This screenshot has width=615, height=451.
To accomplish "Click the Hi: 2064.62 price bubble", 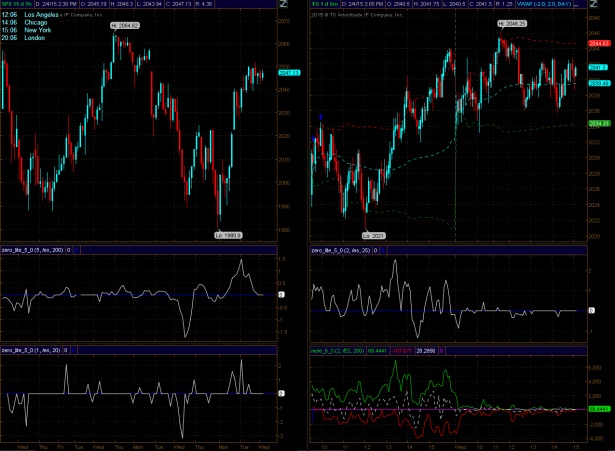I will click(125, 25).
